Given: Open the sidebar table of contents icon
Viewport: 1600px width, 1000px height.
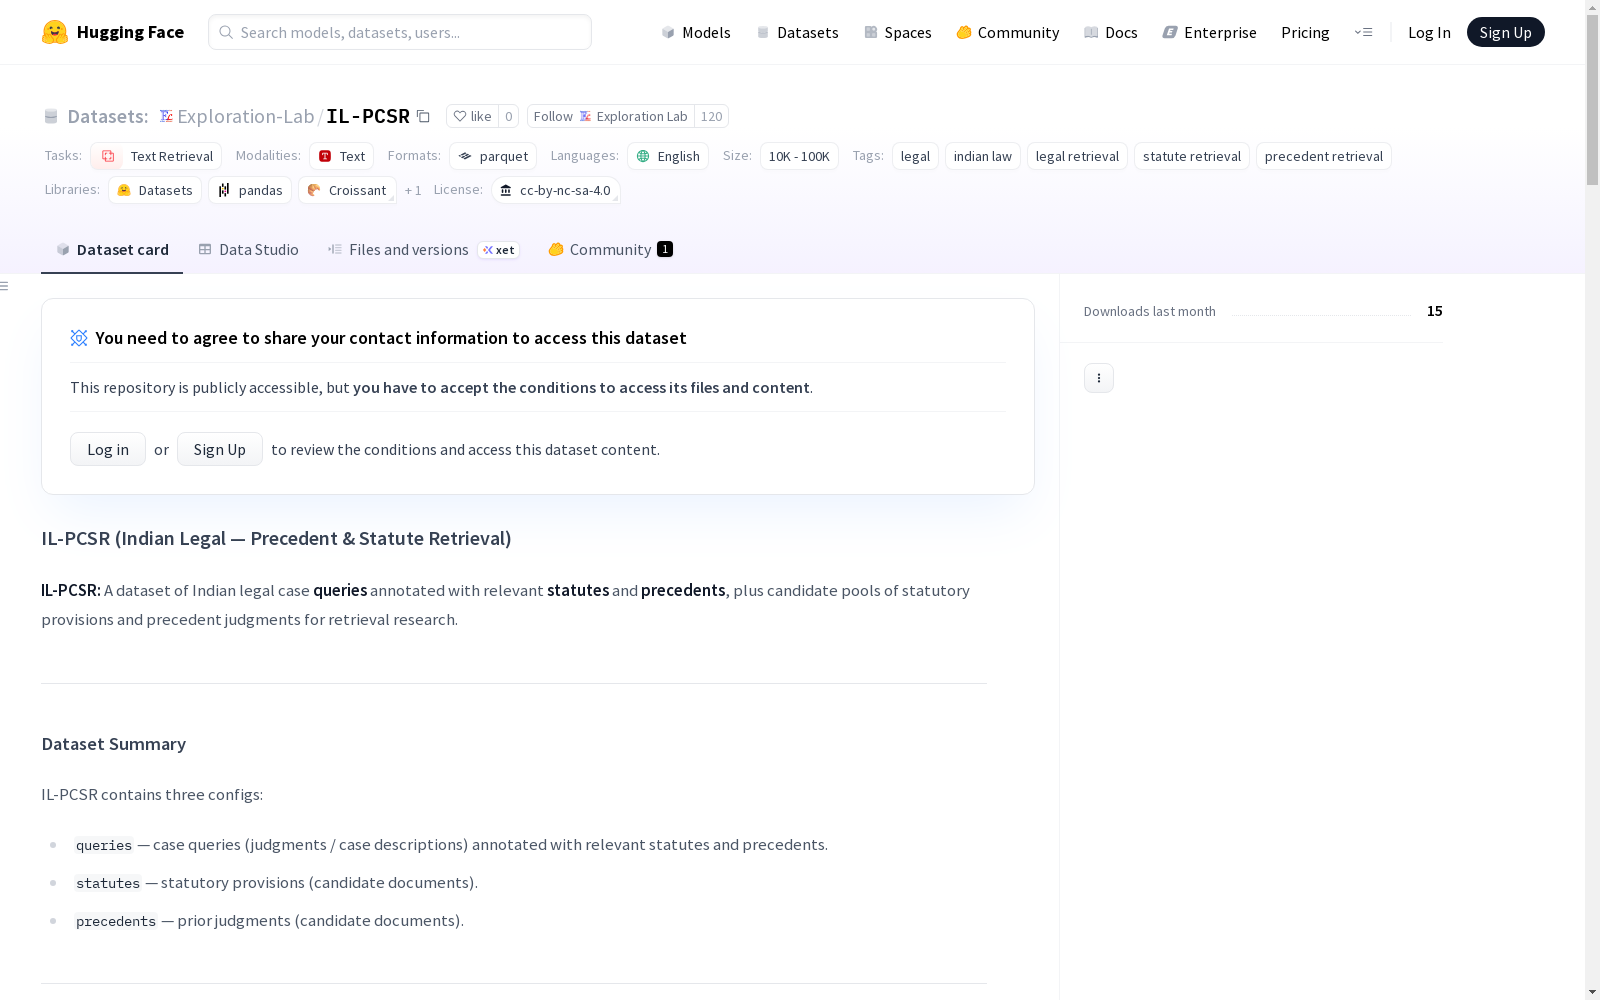Looking at the screenshot, I should (x=5, y=286).
